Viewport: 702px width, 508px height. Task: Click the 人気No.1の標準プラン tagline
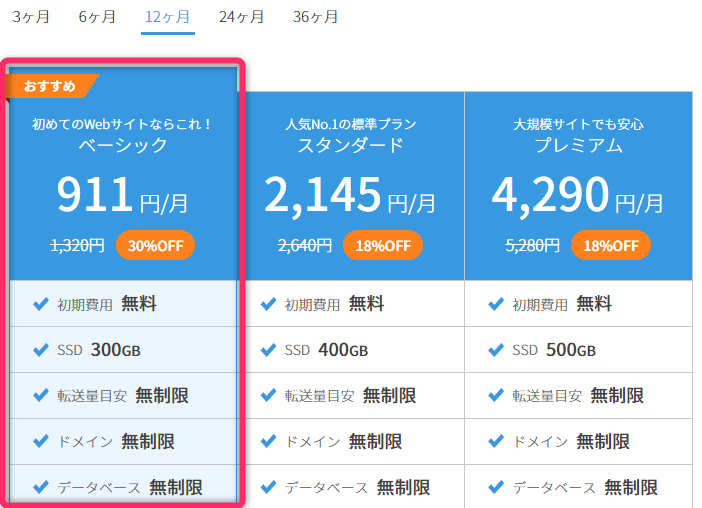click(351, 124)
